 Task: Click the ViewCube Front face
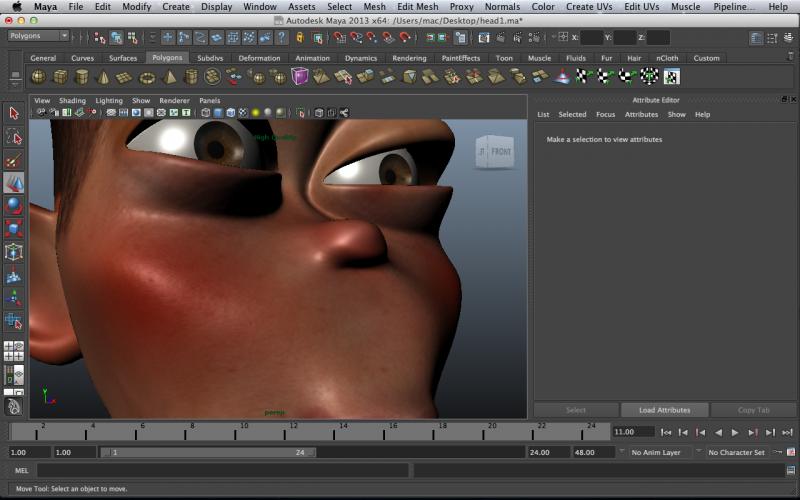(x=500, y=152)
